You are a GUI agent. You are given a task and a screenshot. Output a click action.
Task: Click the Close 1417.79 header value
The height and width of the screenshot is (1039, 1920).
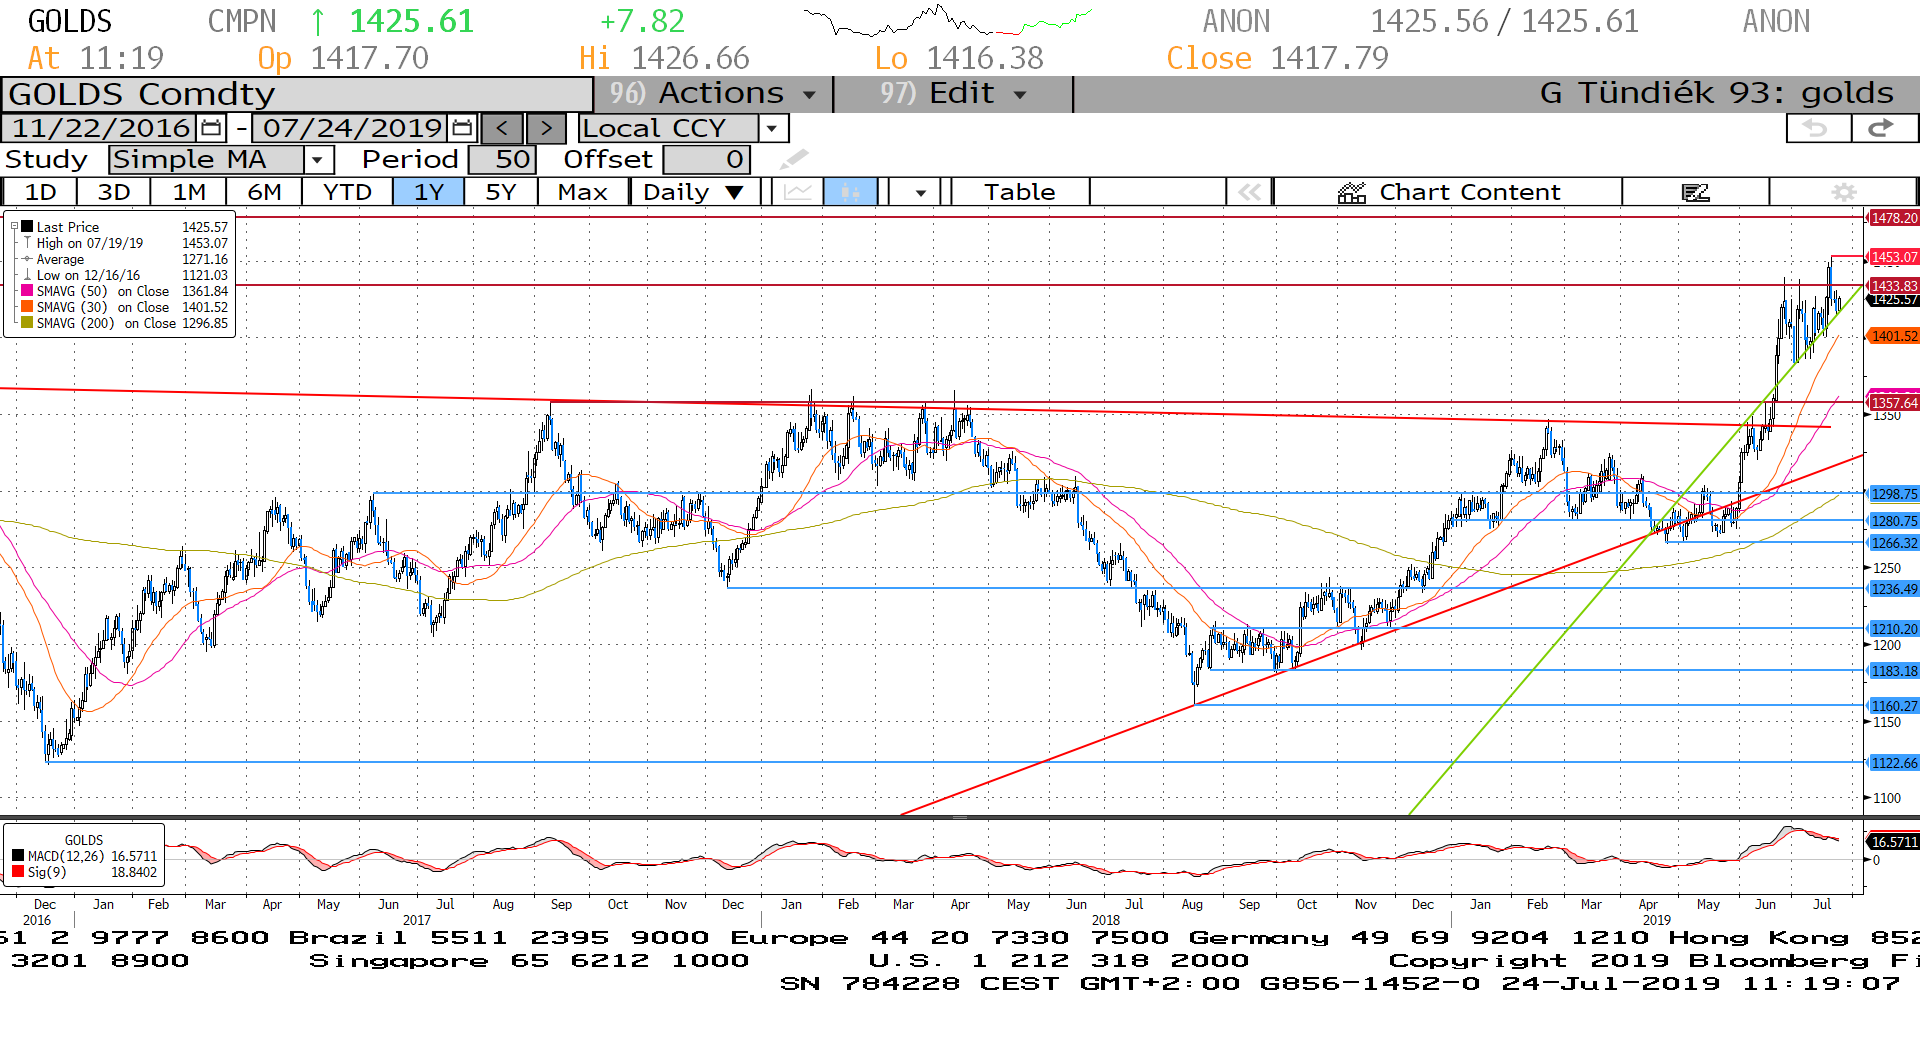(x=1277, y=58)
